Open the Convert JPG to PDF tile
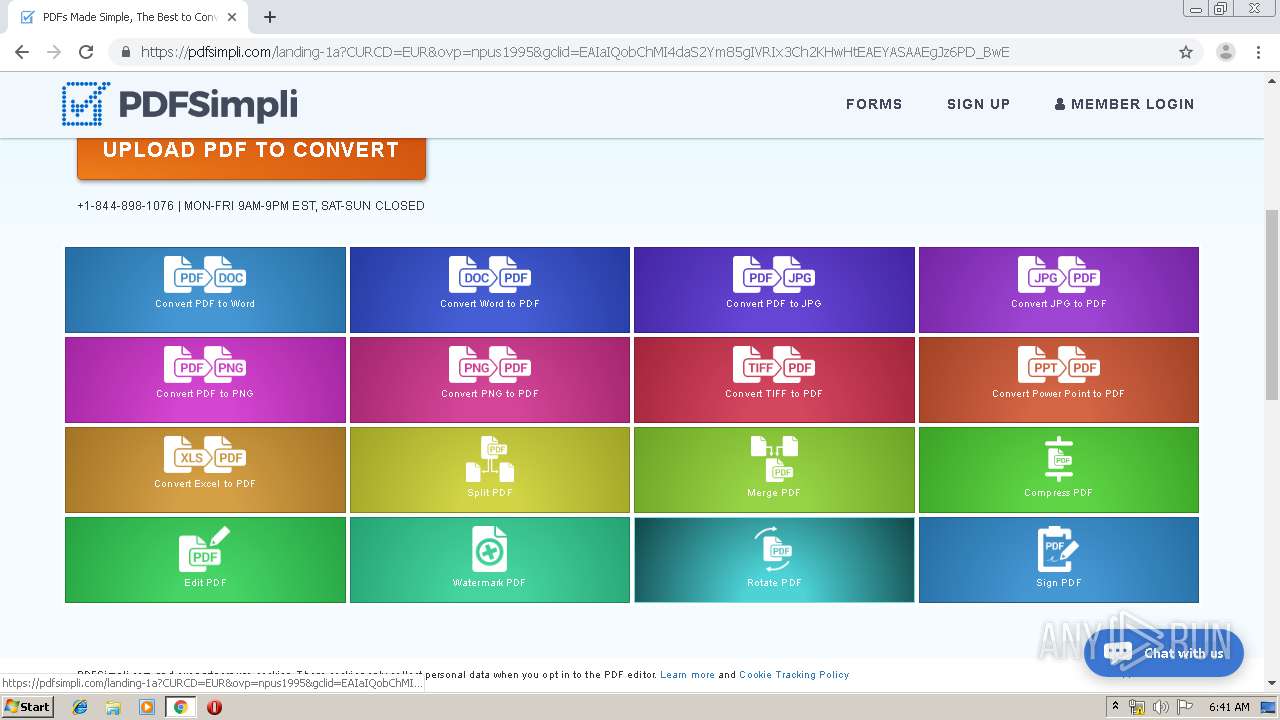 click(x=1059, y=290)
